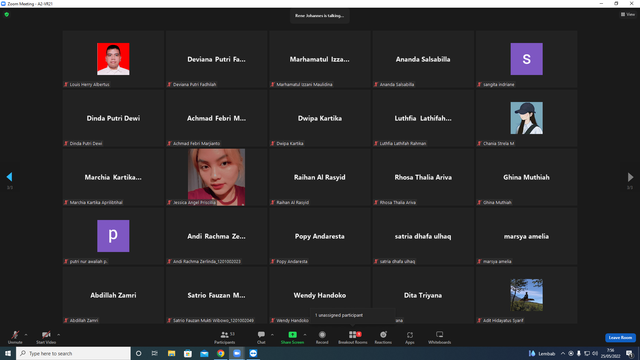Screen dimensions: 640x360
Task: Open Google Chrome from taskbar
Action: point(220,353)
